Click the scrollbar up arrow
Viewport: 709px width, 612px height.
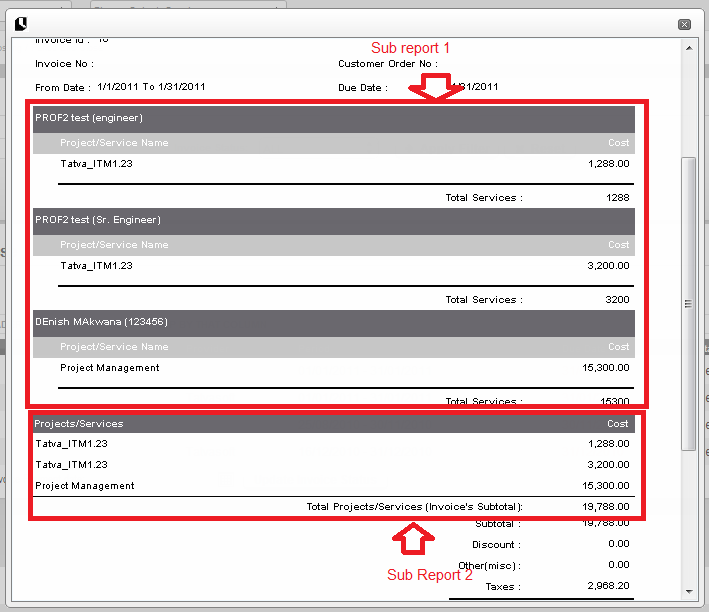(x=689, y=48)
